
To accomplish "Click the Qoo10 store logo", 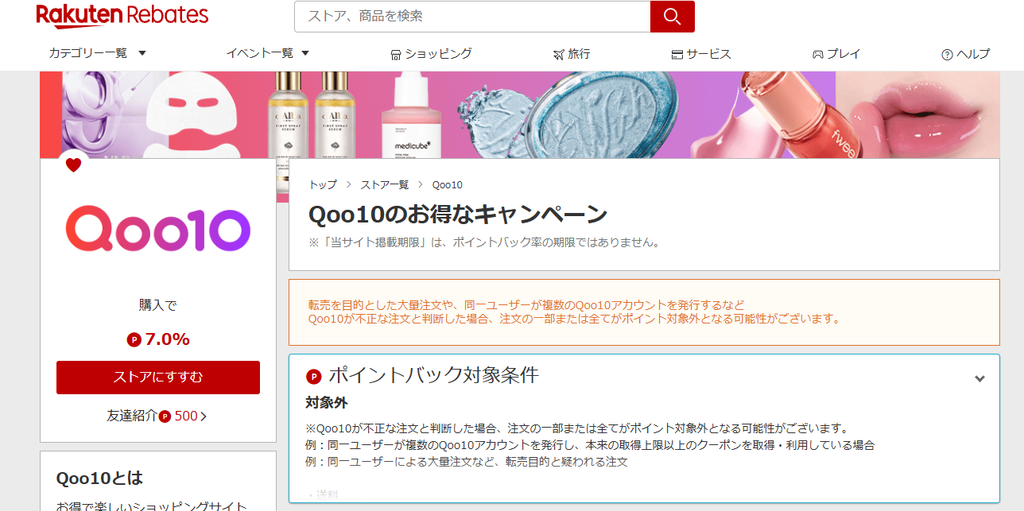I will pos(158,229).
